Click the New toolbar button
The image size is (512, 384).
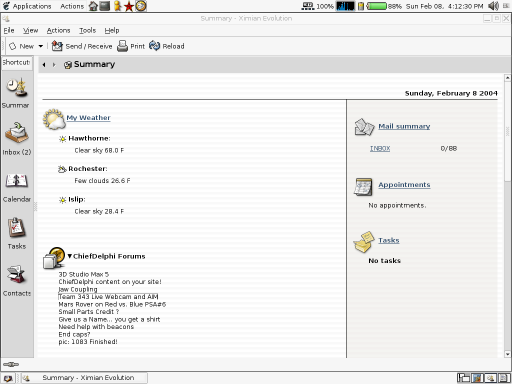tap(22, 46)
